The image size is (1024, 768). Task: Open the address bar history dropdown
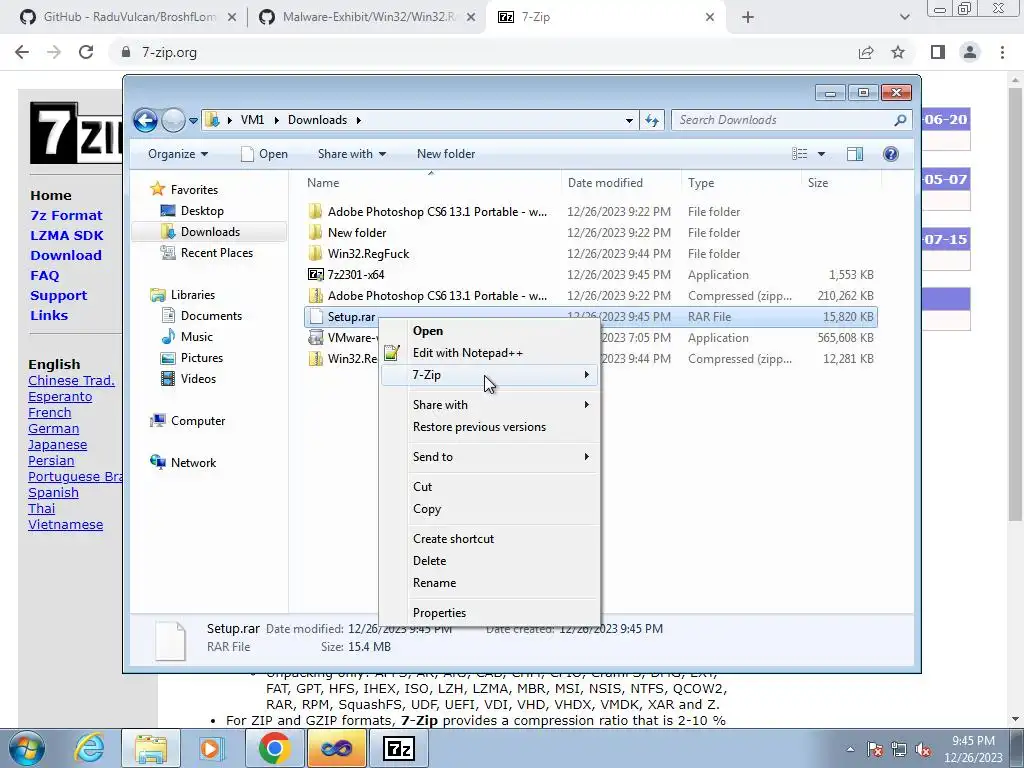click(629, 121)
